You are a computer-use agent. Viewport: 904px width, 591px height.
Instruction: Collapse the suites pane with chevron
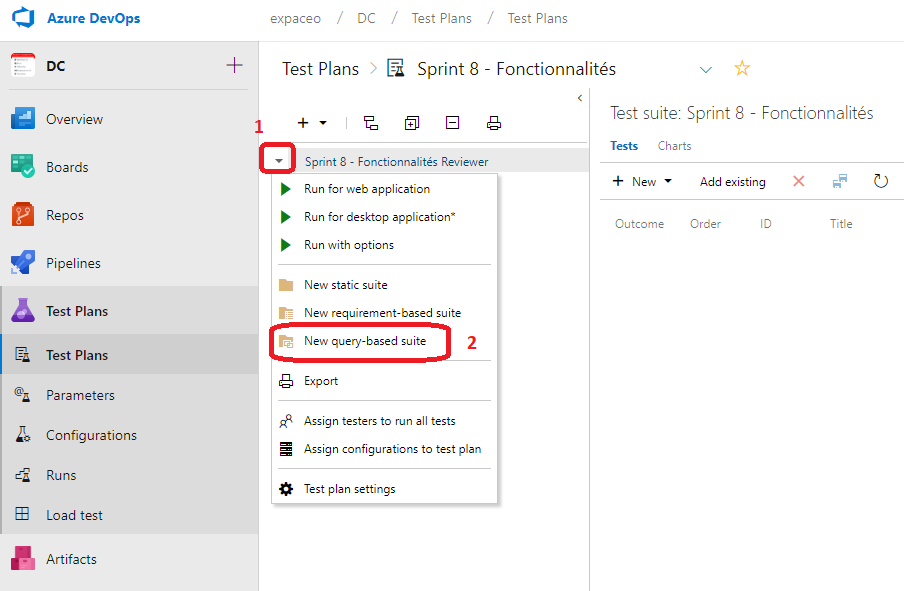click(x=580, y=98)
